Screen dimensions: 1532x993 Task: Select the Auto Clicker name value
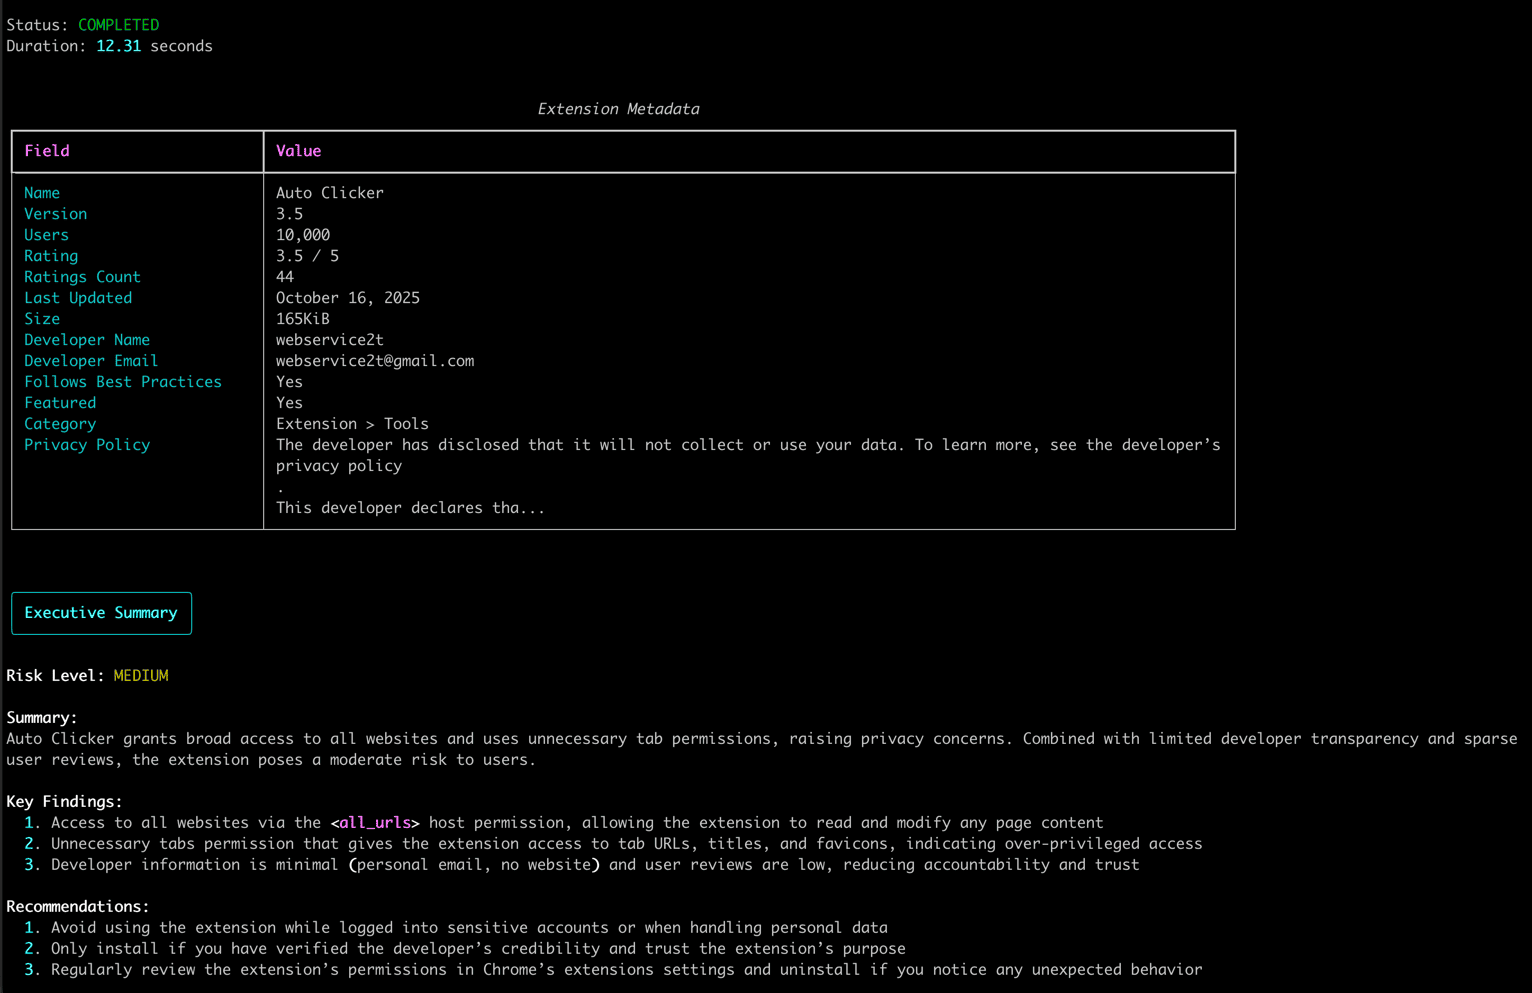[x=330, y=193]
